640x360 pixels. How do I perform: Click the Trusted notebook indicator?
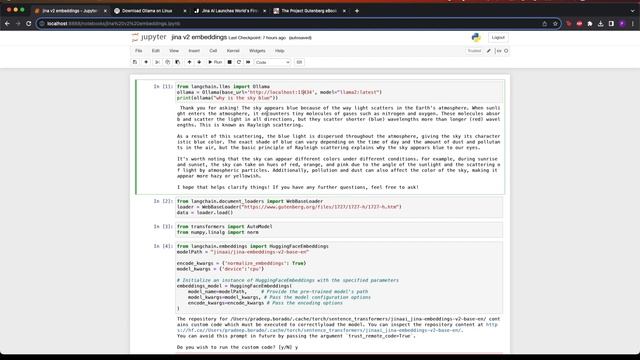point(474,51)
